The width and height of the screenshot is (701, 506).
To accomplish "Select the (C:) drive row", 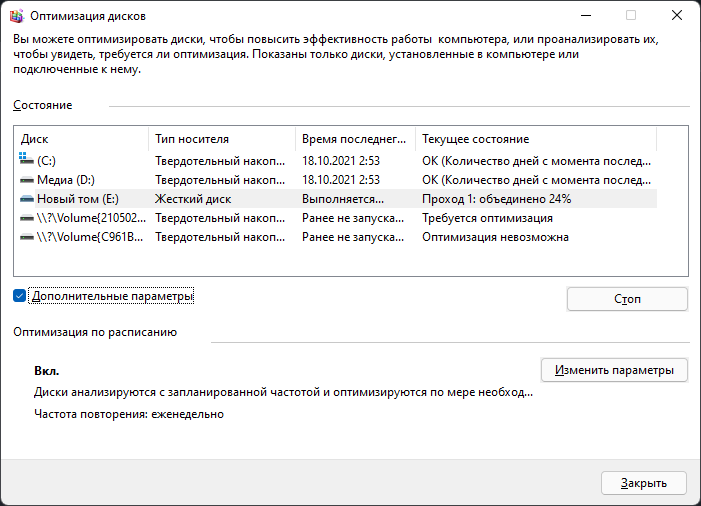I will (336, 161).
